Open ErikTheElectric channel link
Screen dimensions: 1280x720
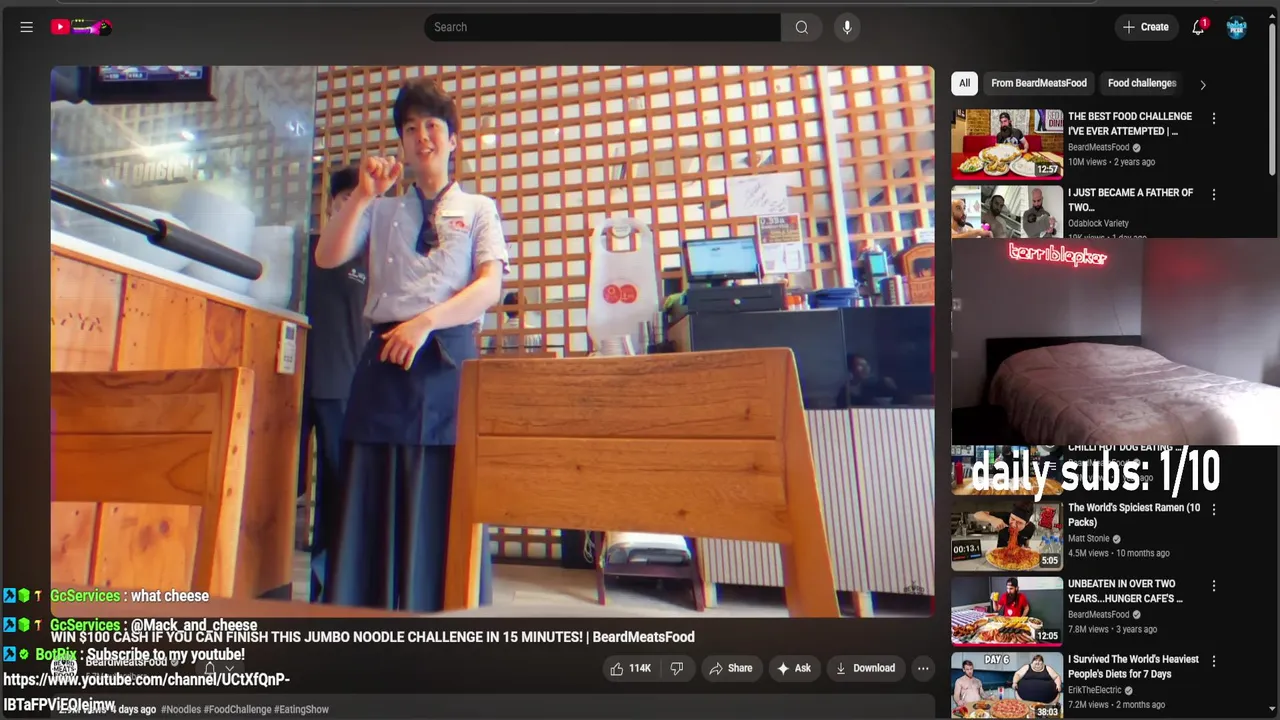1096,690
